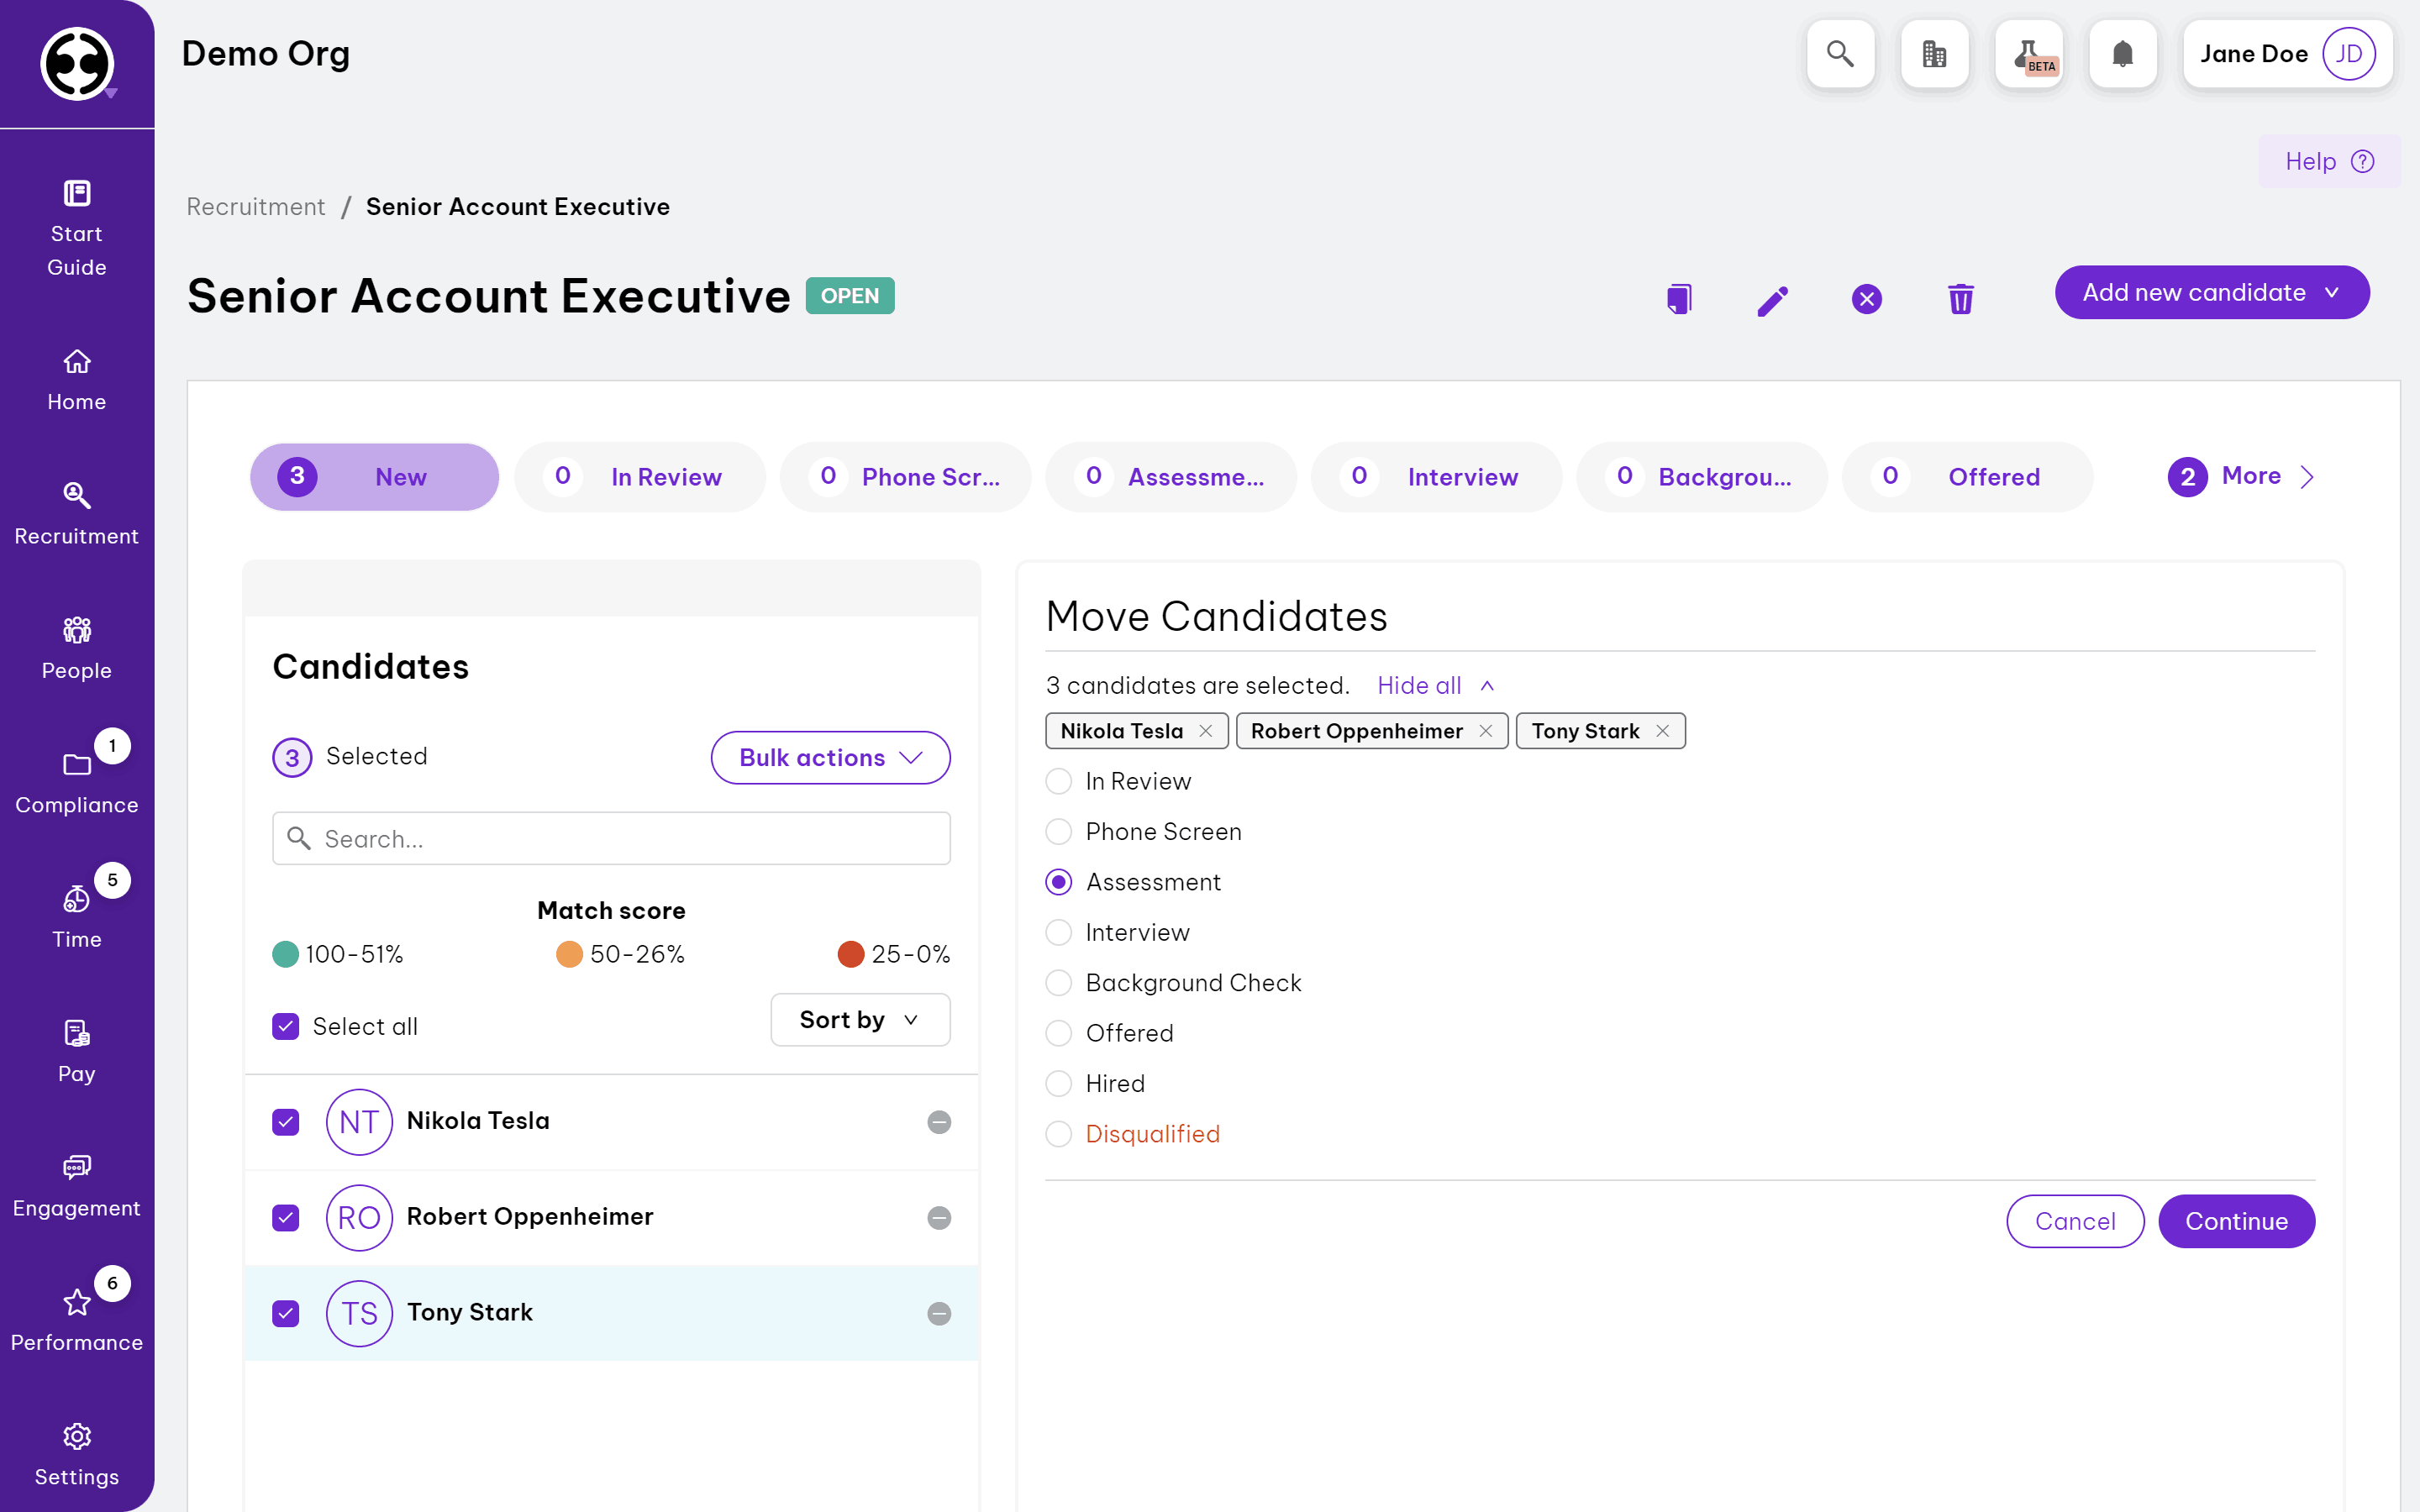Image resolution: width=2420 pixels, height=1512 pixels.
Task: Switch to the Offered stage tab
Action: pos(1967,477)
